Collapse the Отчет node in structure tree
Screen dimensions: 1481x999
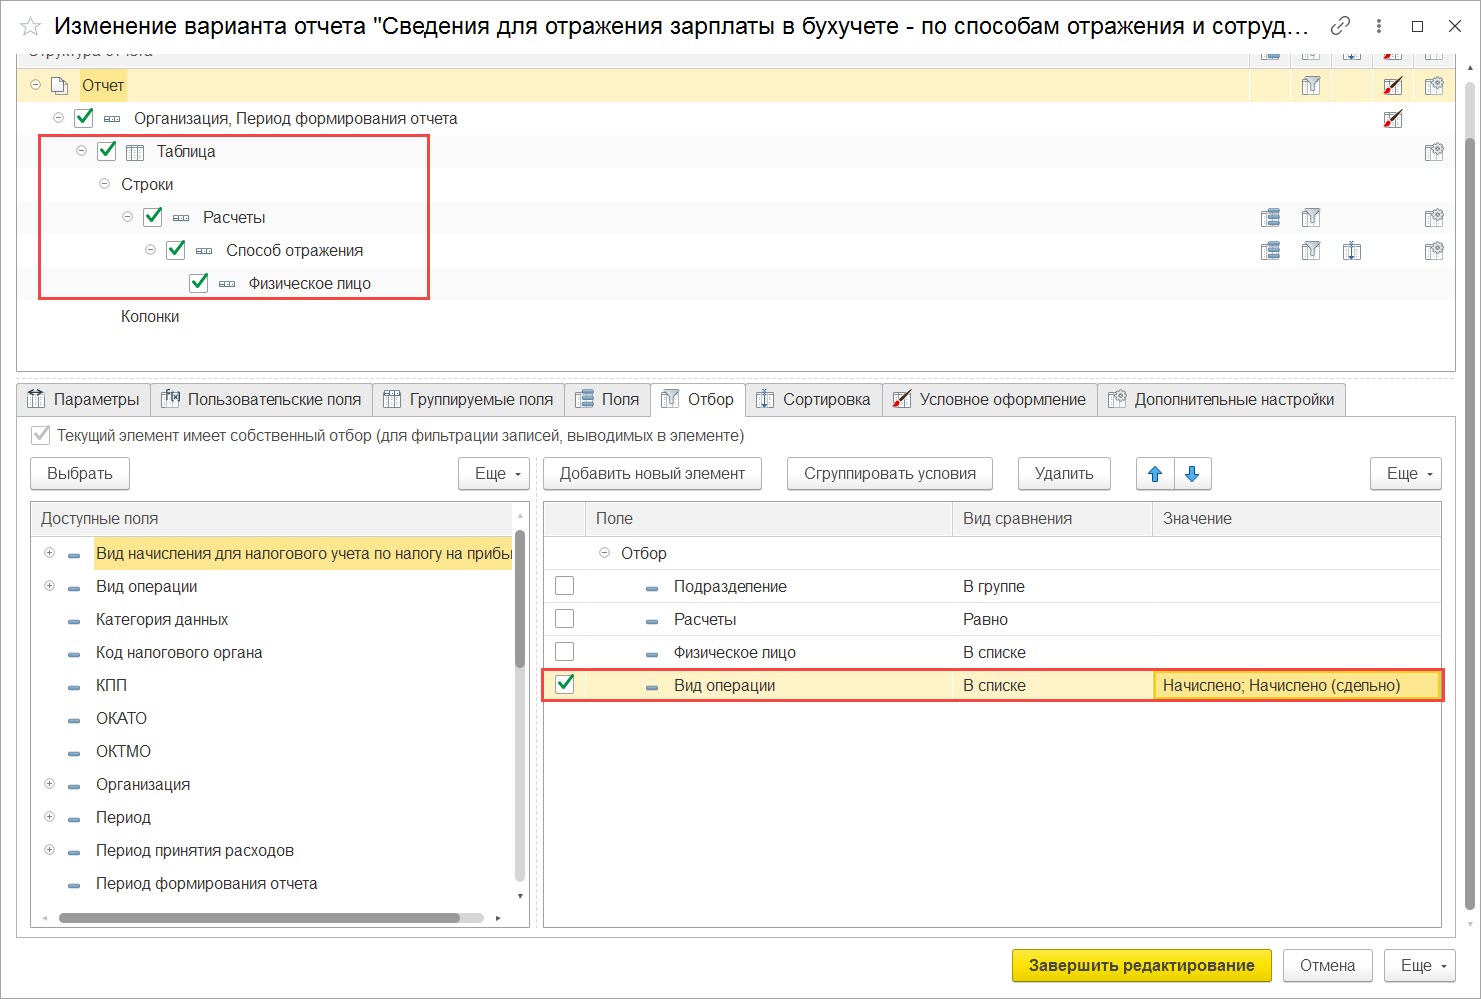click(x=35, y=85)
